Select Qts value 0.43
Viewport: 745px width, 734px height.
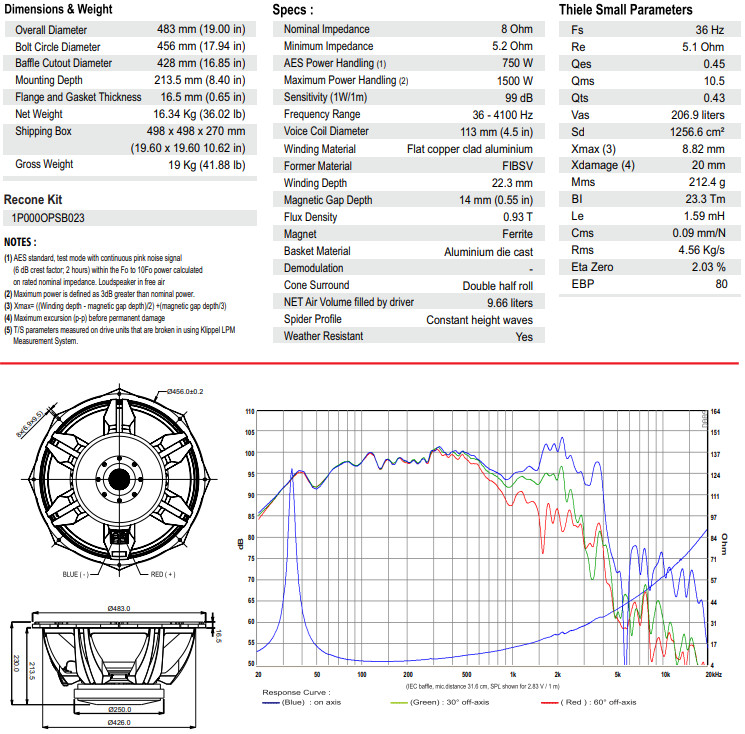(x=714, y=98)
